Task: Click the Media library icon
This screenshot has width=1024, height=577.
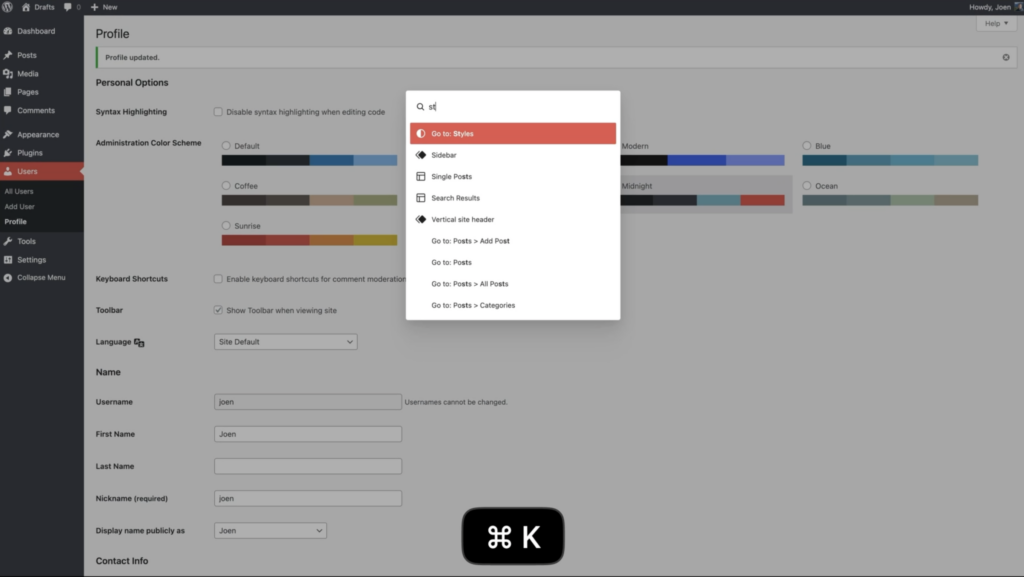Action: pos(8,74)
